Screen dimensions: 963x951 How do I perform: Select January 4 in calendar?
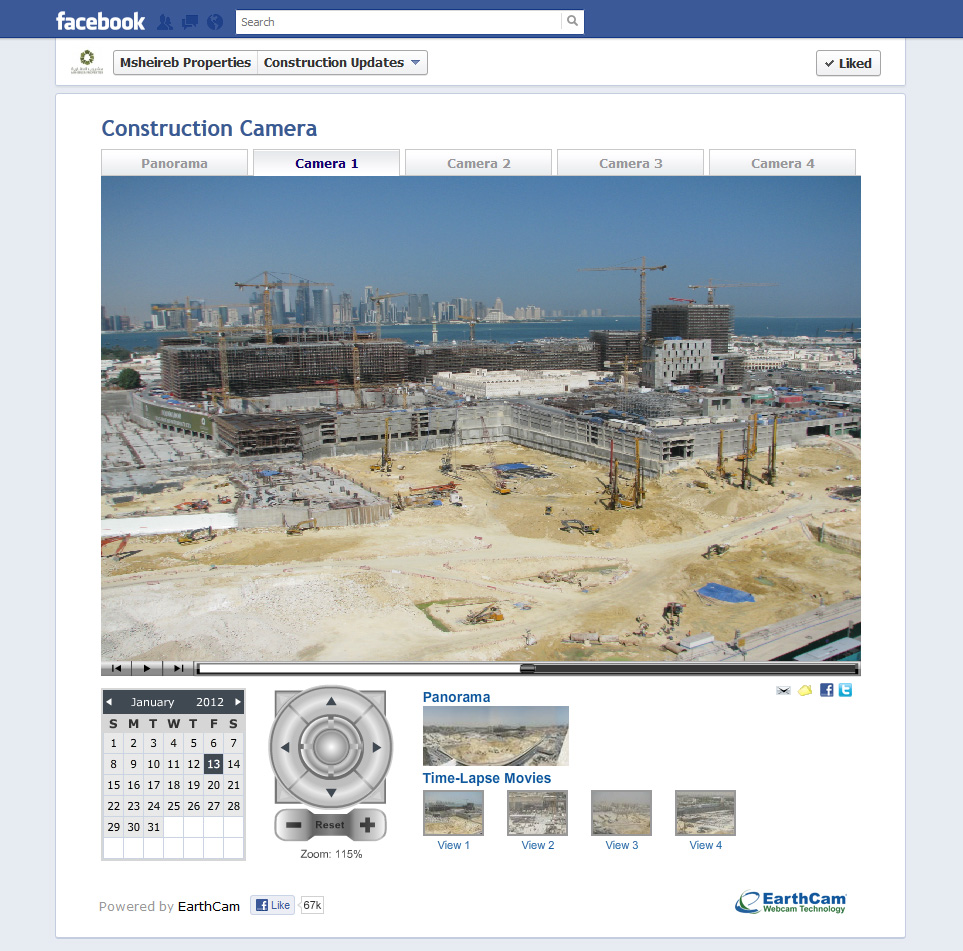[174, 743]
